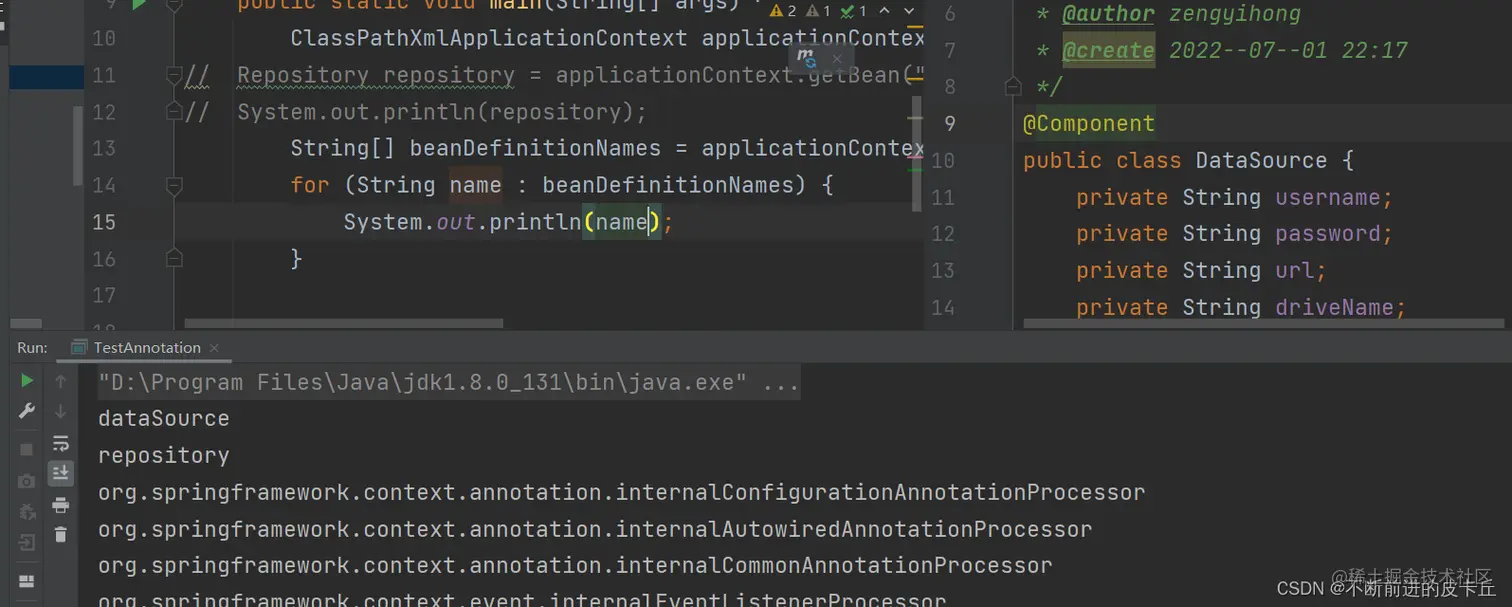Click commented System.out.println(repository) line
This screenshot has width=1512, height=607.
442,112
